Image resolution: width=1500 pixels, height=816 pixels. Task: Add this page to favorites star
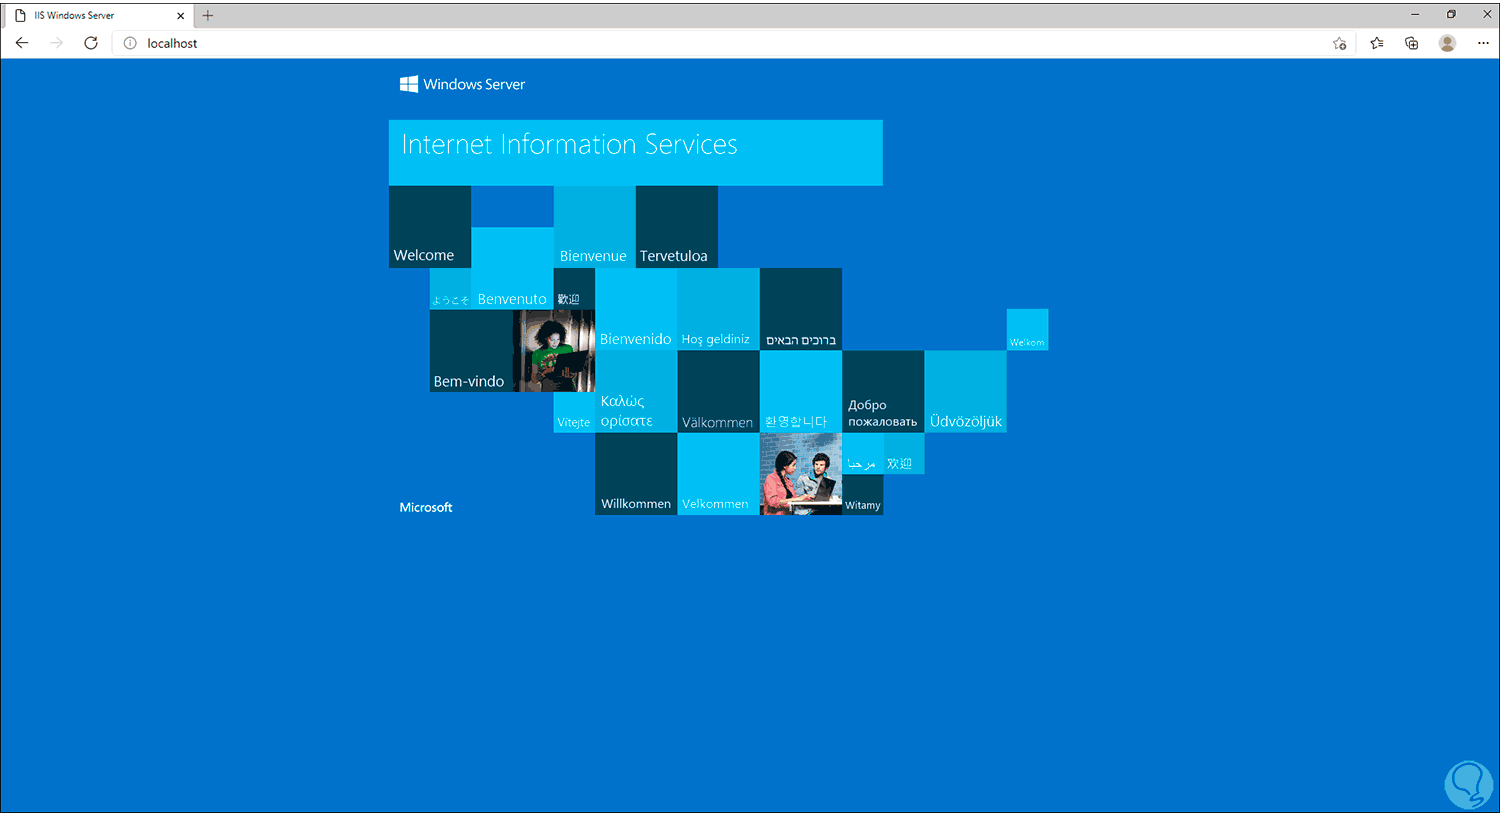pyautogui.click(x=1340, y=43)
